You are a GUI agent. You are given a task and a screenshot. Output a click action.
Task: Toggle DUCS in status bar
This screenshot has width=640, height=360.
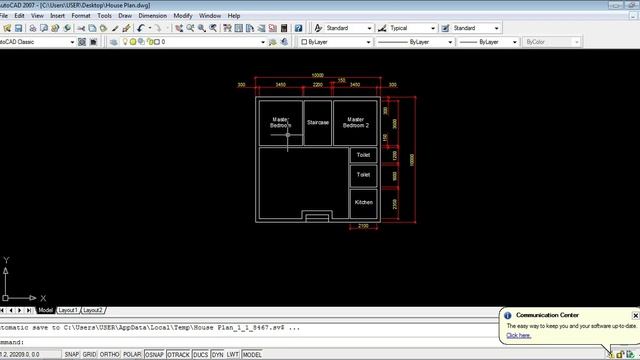point(200,355)
